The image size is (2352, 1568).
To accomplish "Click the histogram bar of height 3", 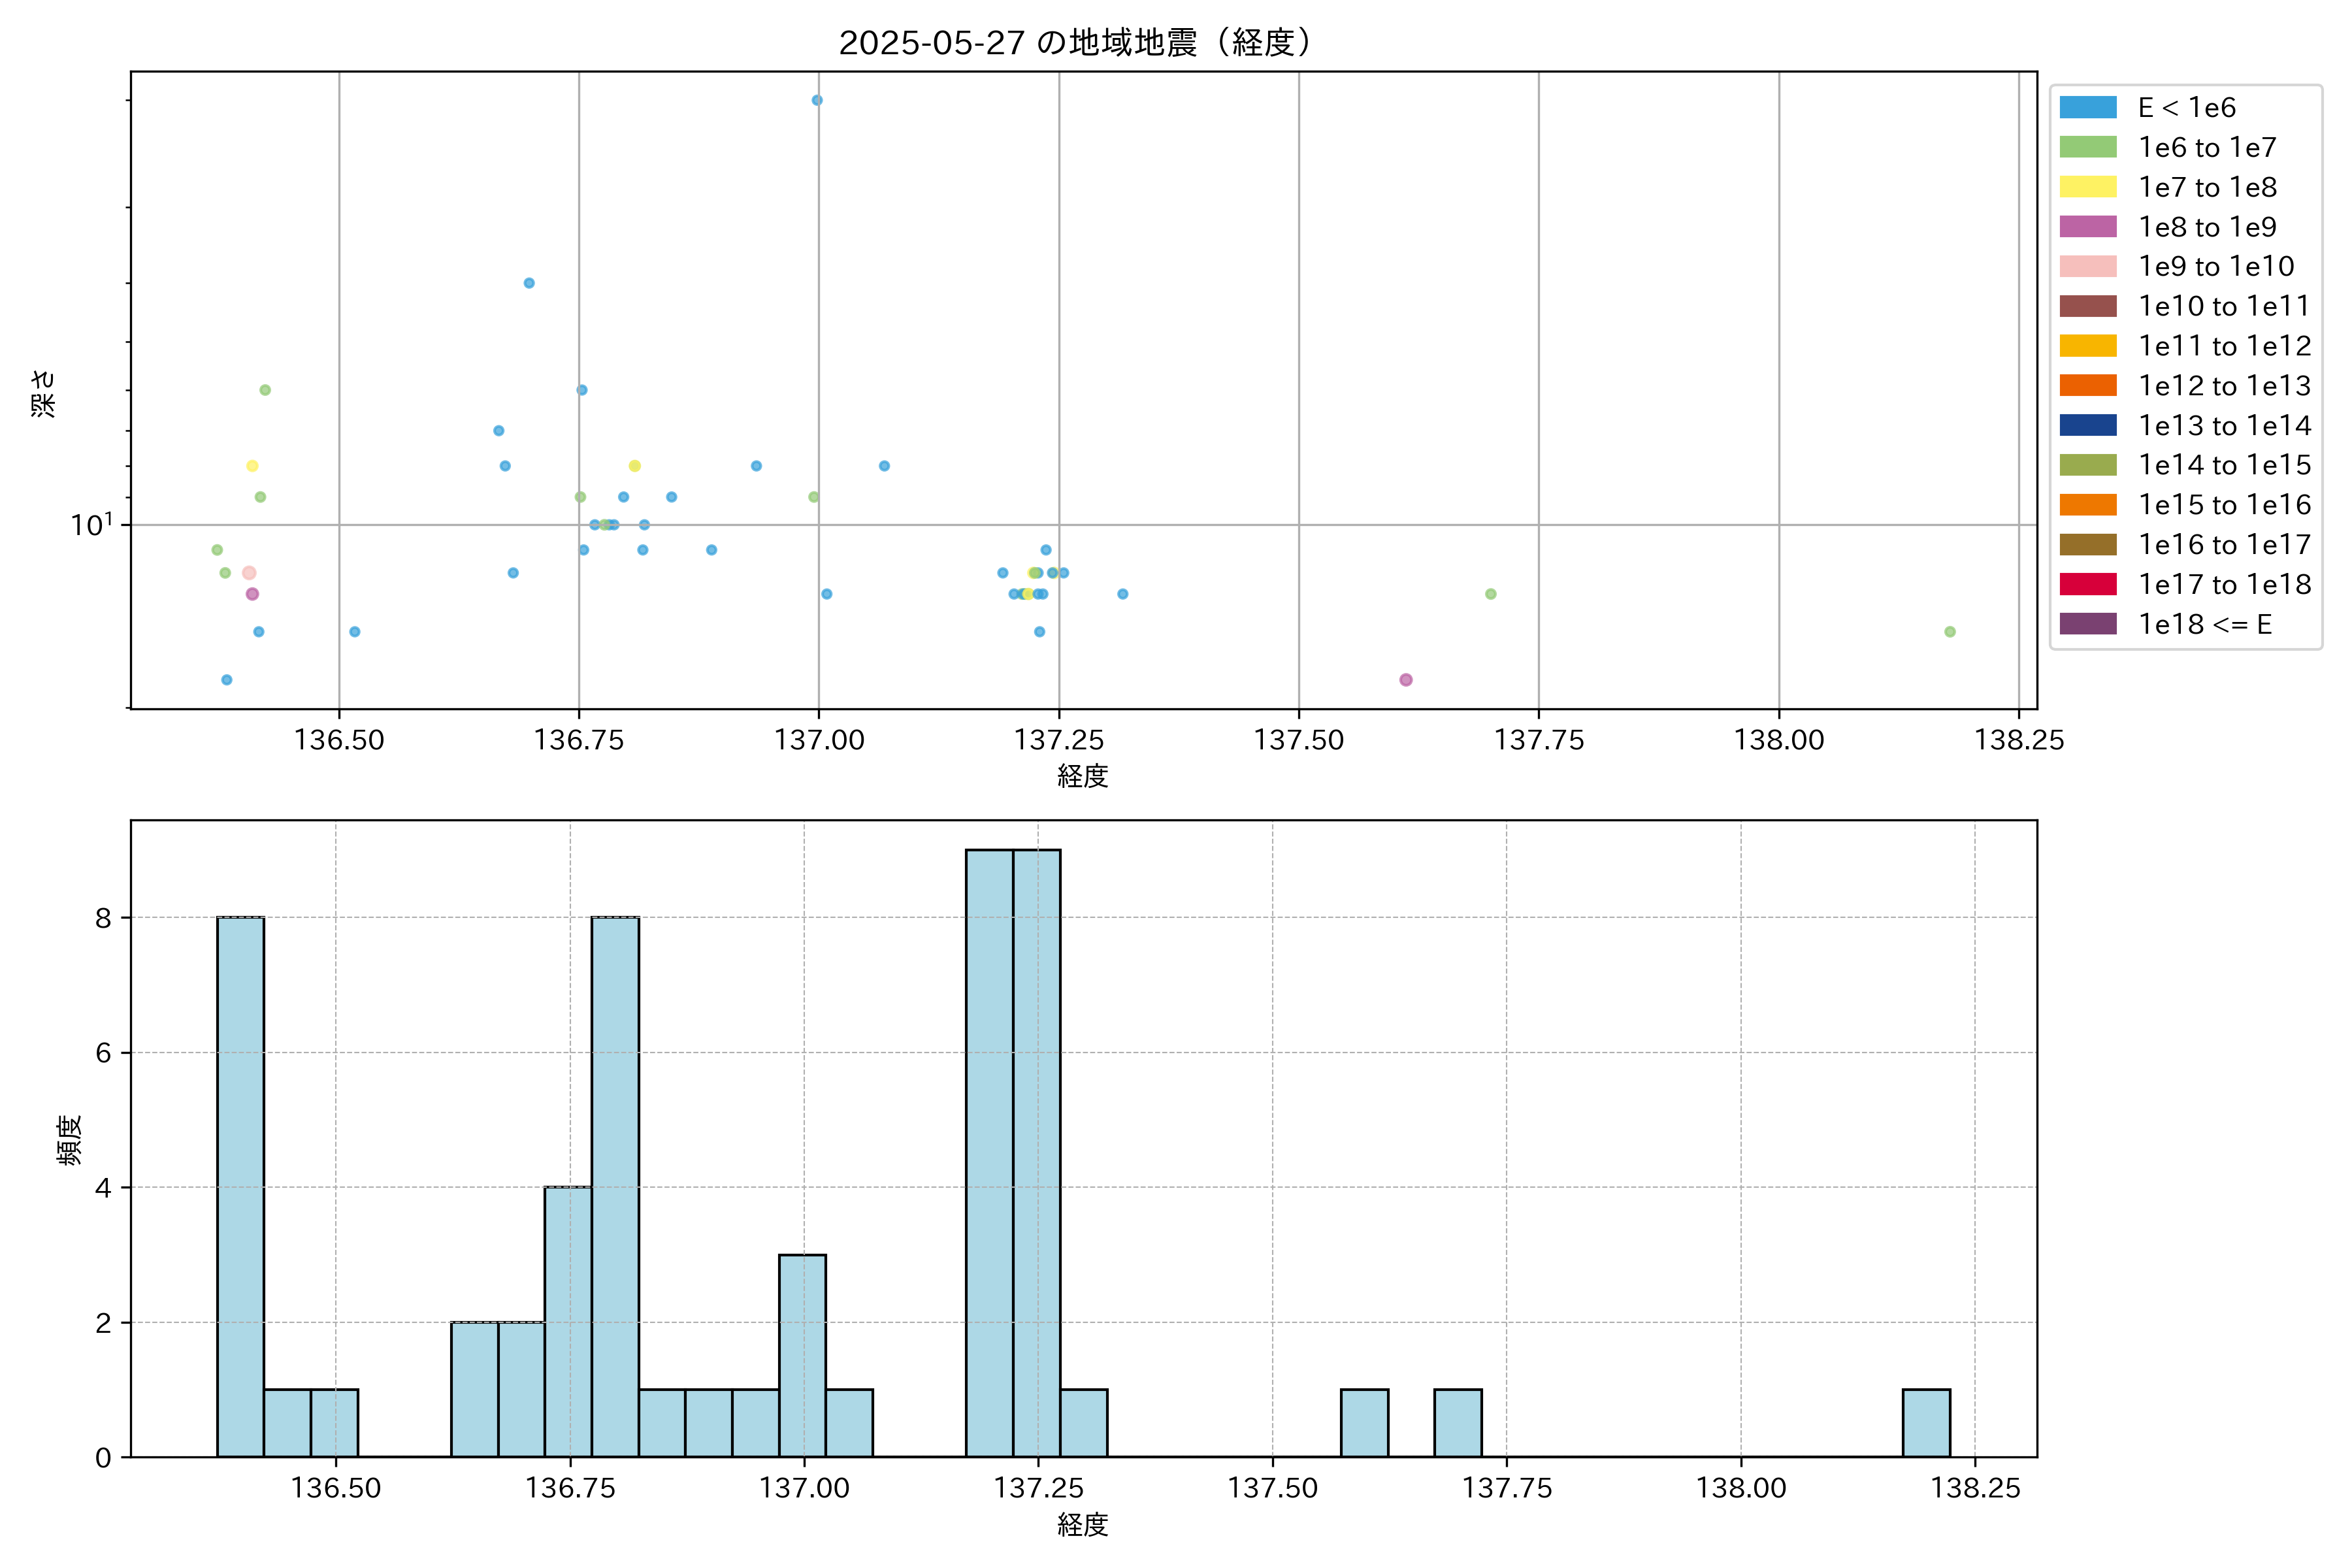I will (x=802, y=1355).
